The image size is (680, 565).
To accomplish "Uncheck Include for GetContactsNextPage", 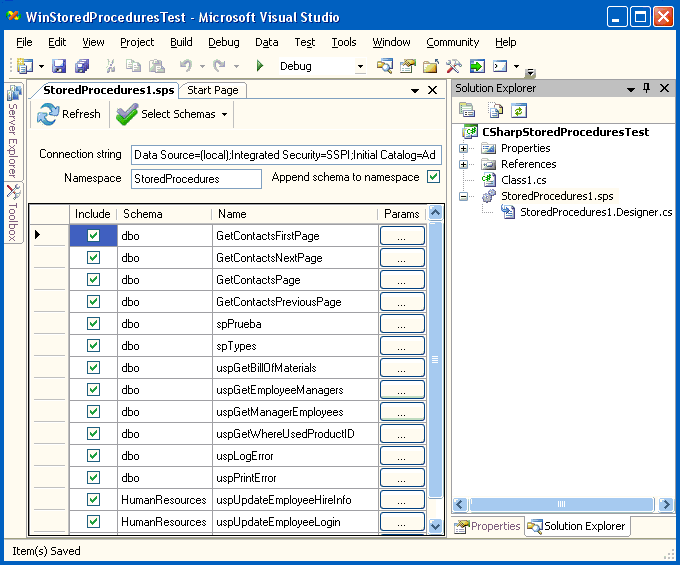I will pyautogui.click(x=93, y=258).
